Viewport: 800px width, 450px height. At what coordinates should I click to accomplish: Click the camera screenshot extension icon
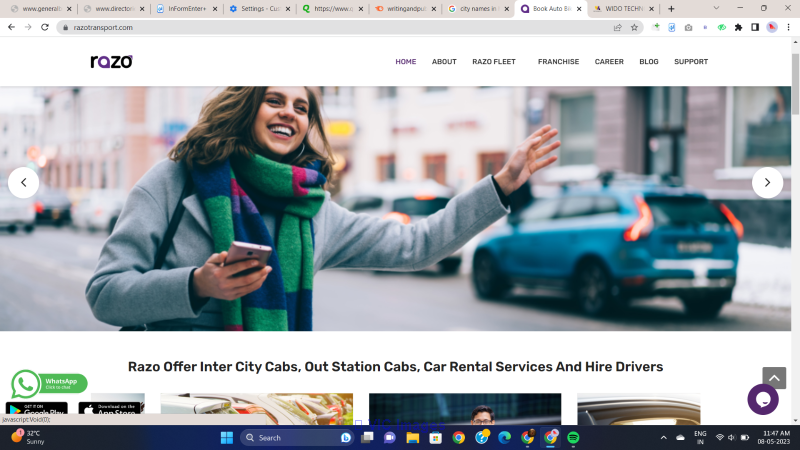coord(688,28)
